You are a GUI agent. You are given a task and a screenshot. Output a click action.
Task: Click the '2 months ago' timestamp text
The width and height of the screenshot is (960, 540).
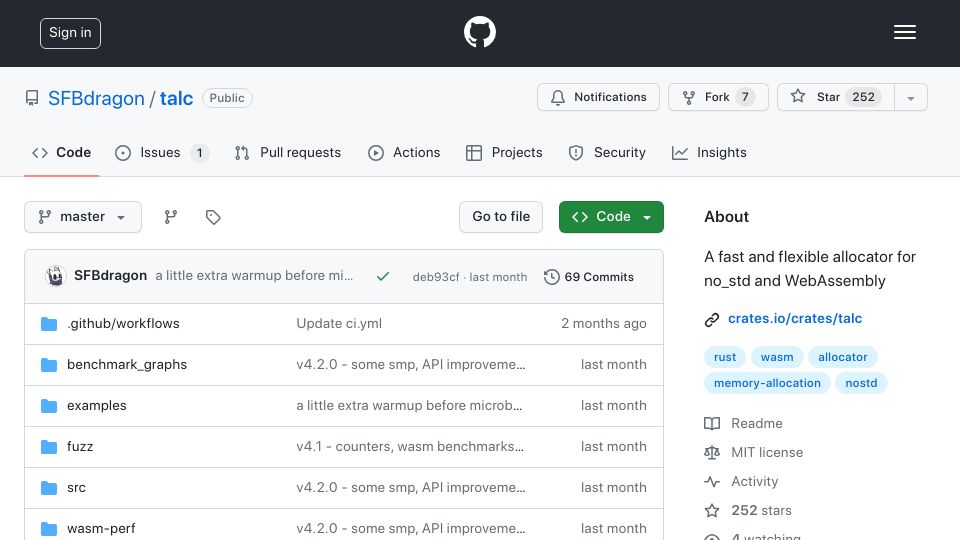604,323
